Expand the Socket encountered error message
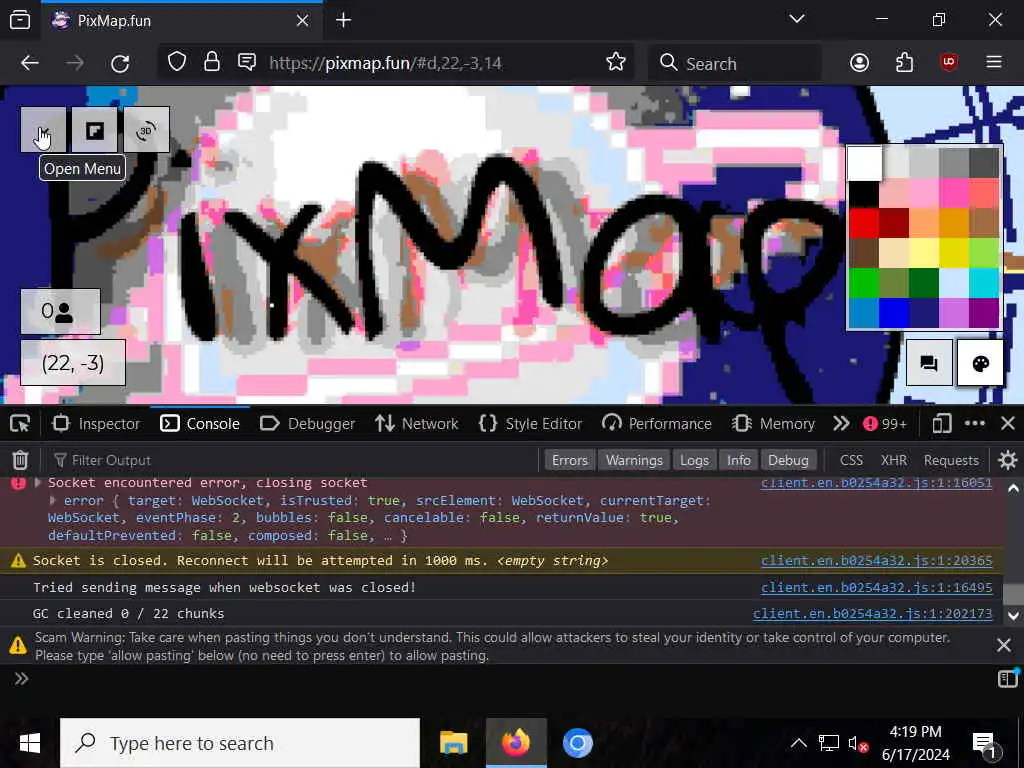Screen dimensions: 1024x768 point(37,483)
